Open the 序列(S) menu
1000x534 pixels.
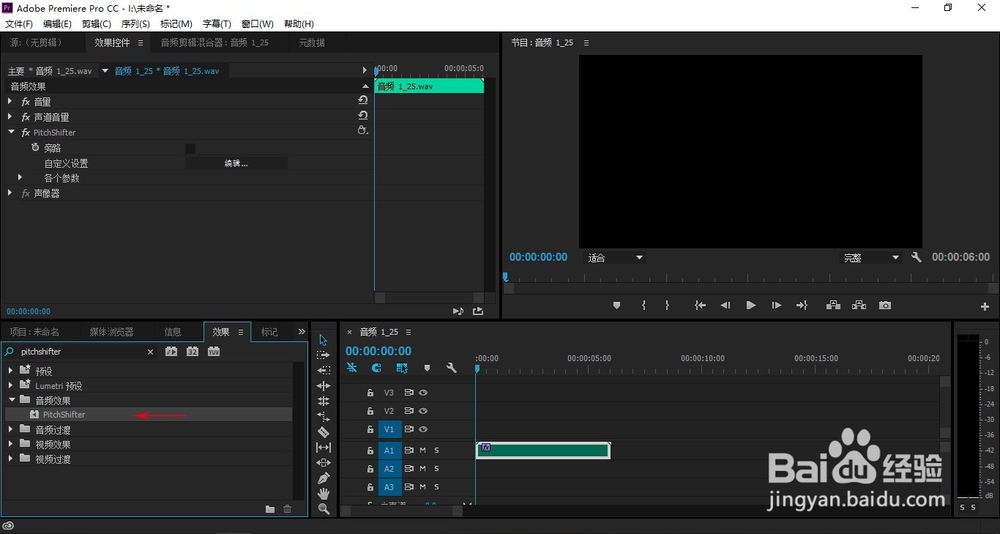[135, 24]
